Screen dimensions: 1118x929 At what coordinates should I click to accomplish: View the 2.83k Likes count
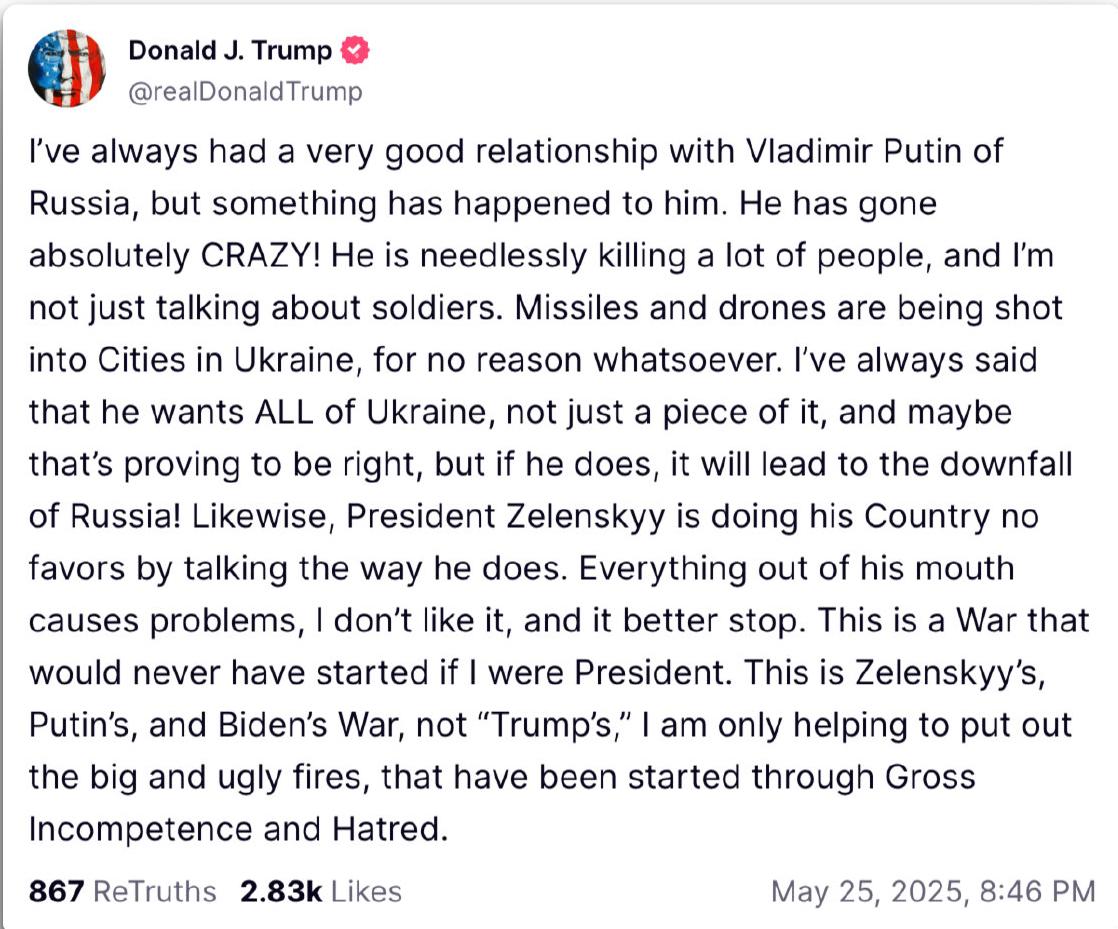(281, 891)
